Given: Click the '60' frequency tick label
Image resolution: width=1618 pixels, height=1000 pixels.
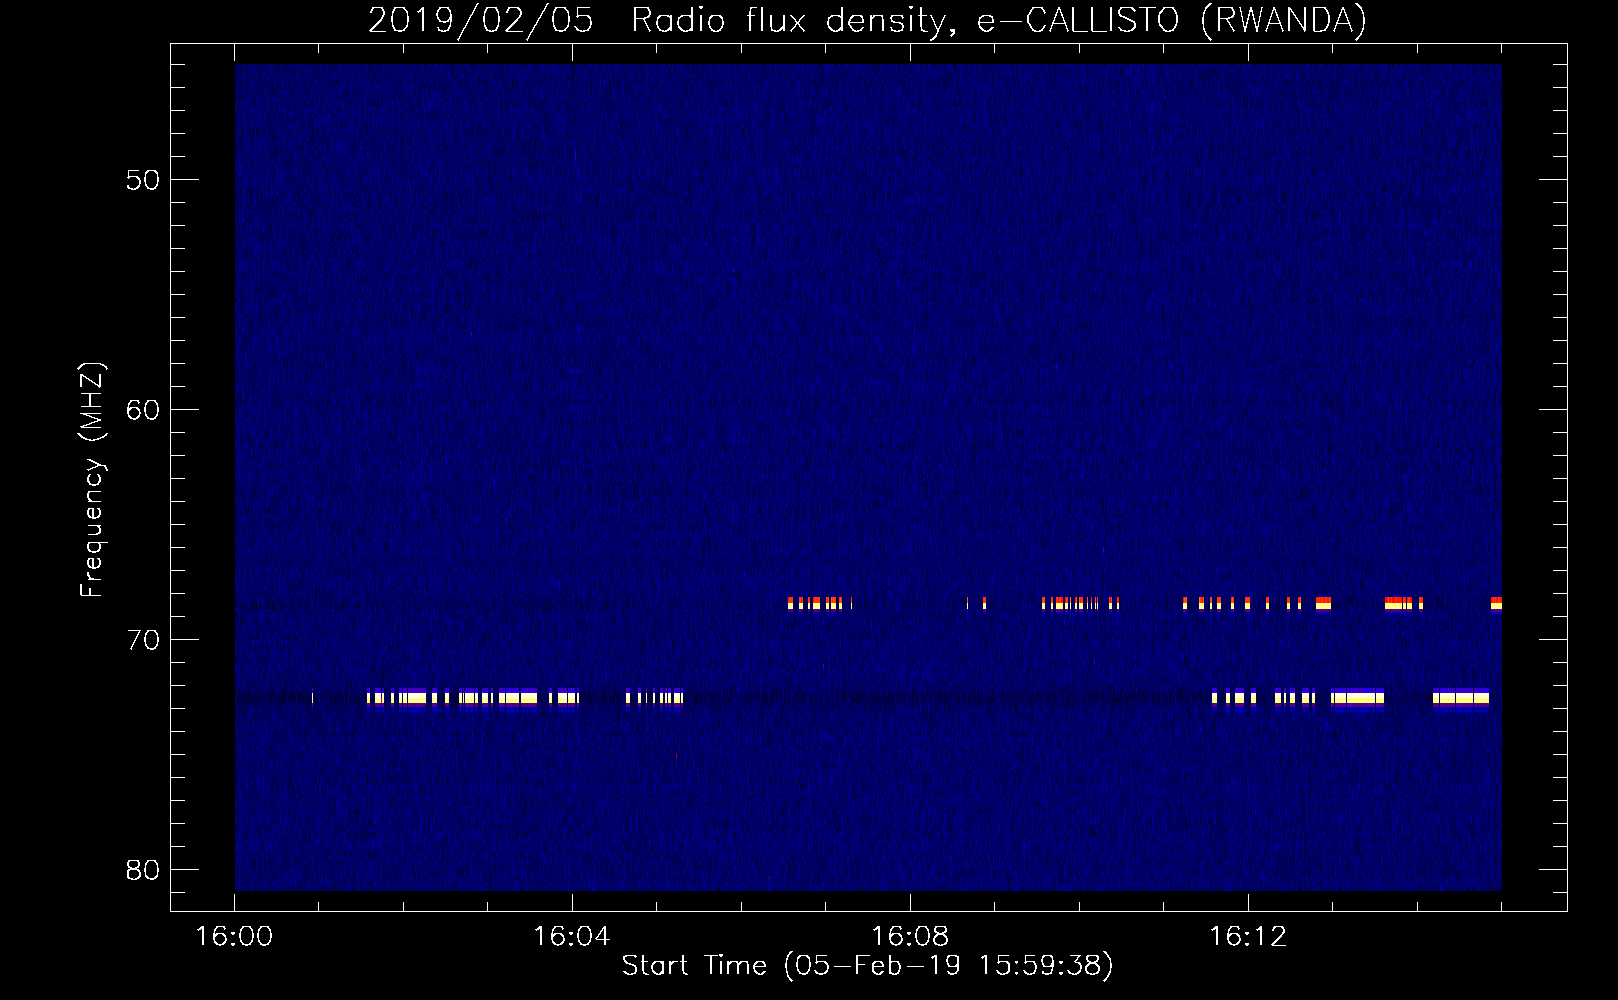Looking at the screenshot, I should pyautogui.click(x=143, y=410).
